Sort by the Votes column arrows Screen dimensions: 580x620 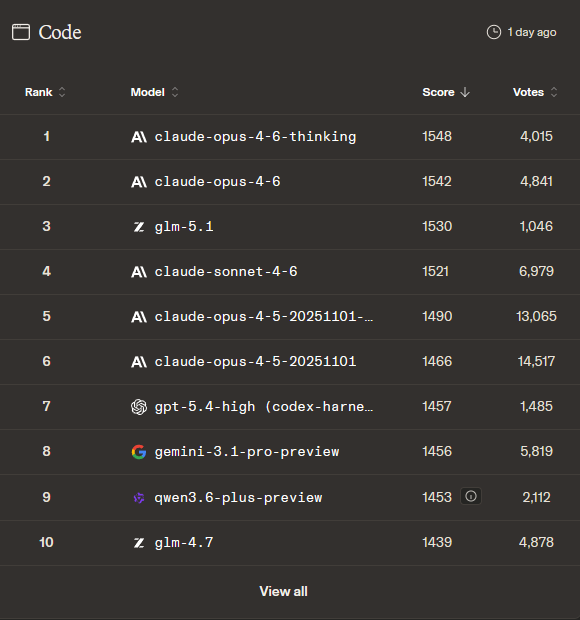click(x=554, y=92)
